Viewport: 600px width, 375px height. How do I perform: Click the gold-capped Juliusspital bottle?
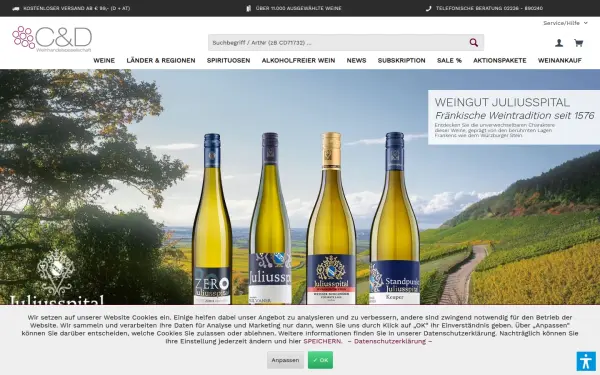coord(331,218)
